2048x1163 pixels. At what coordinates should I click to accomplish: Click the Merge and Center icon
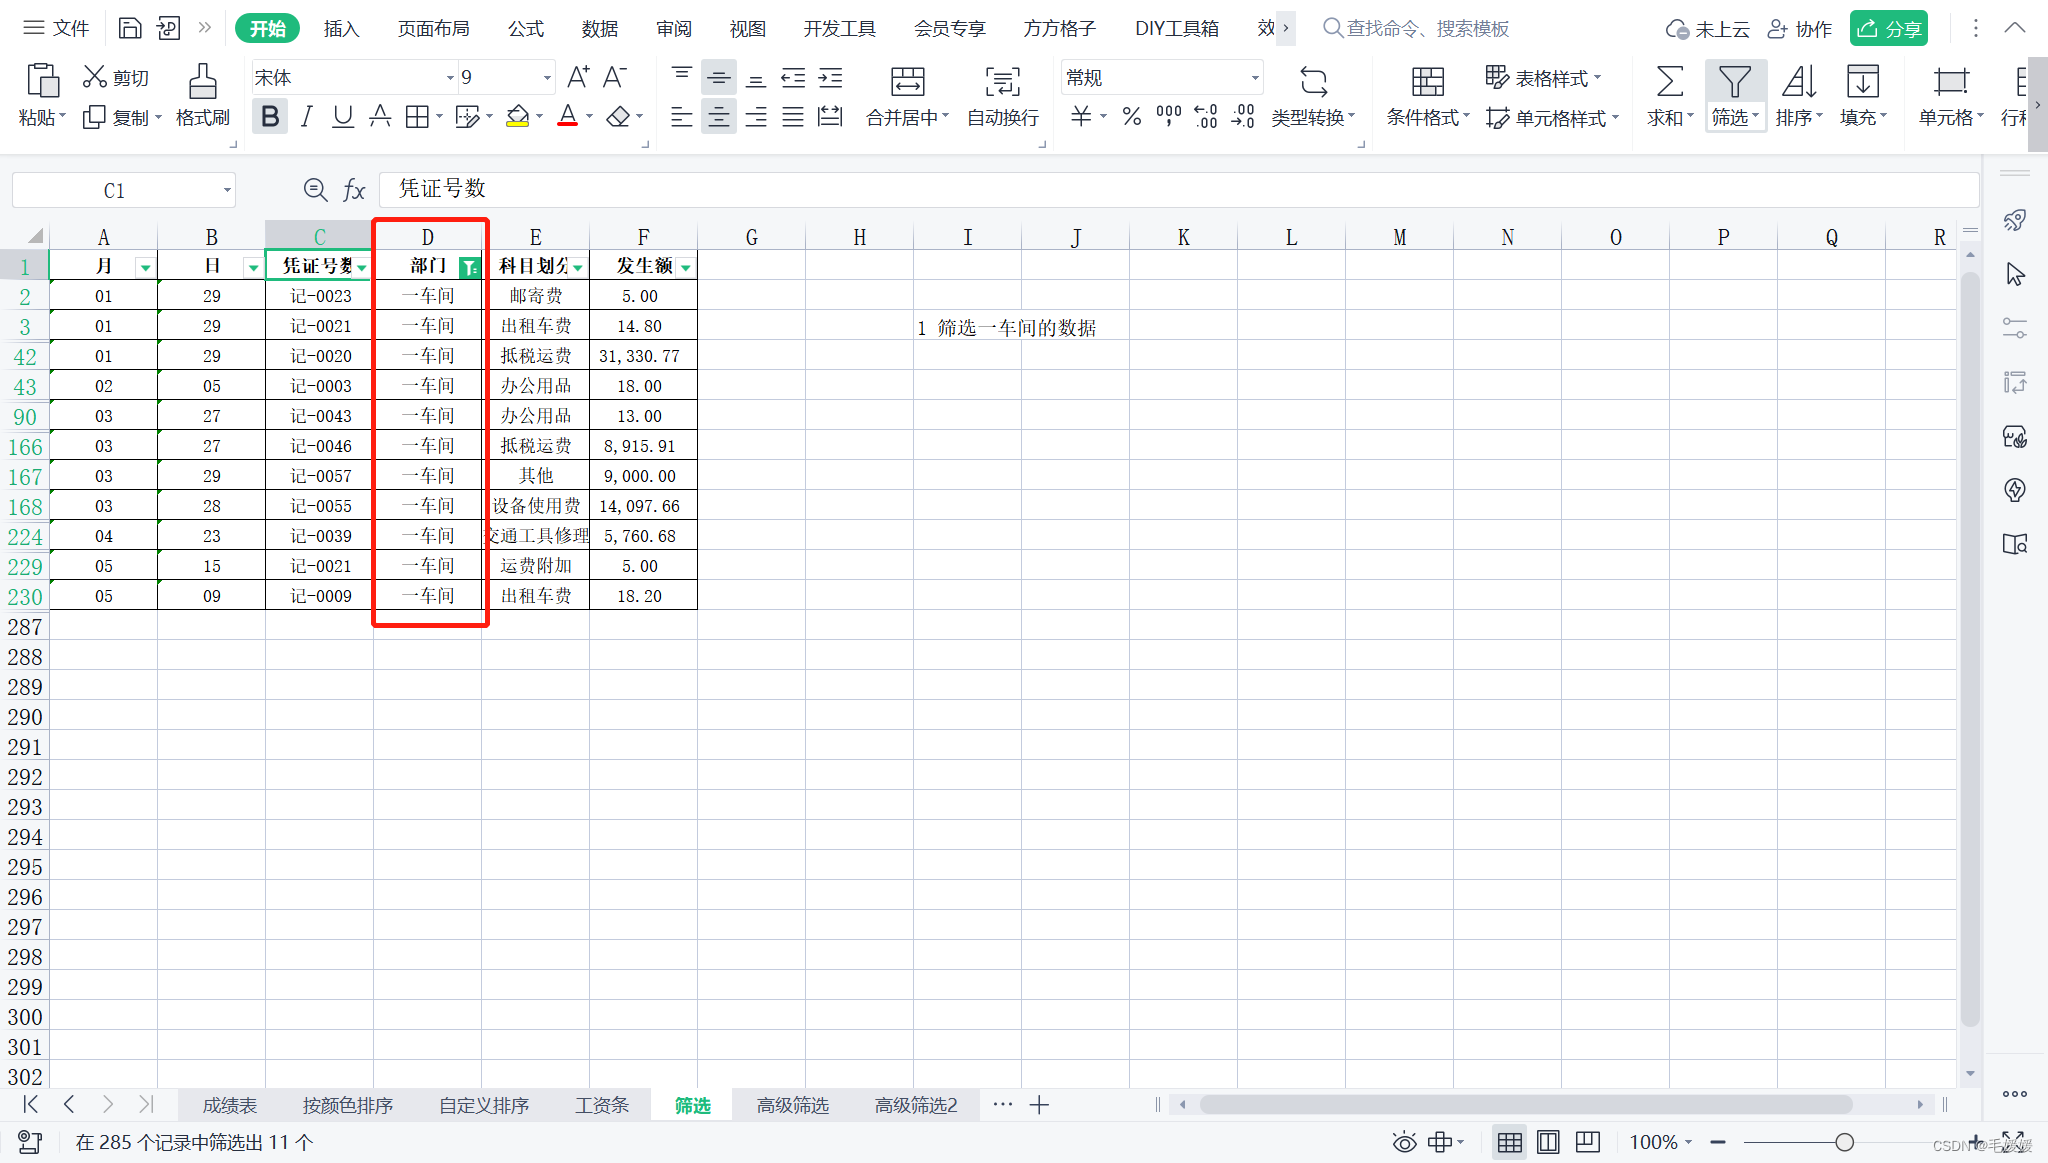click(x=907, y=81)
